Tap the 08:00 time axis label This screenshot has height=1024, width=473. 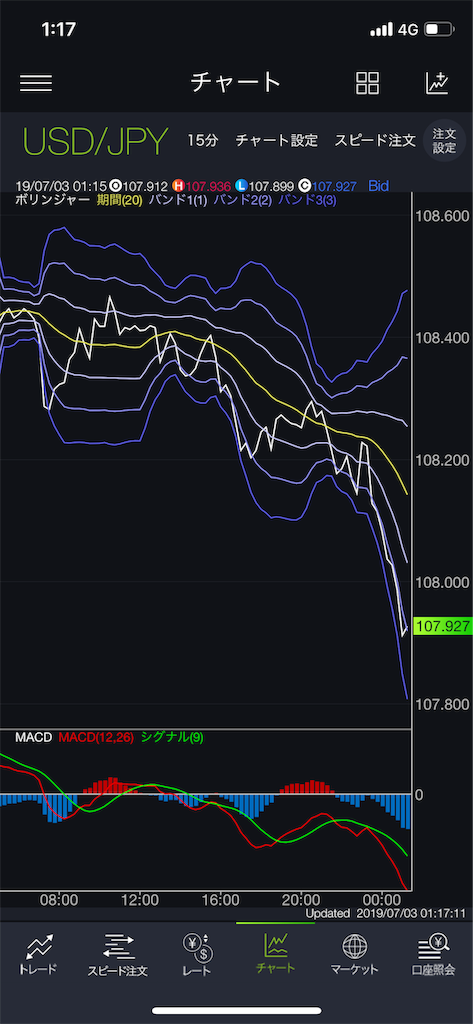click(x=59, y=899)
